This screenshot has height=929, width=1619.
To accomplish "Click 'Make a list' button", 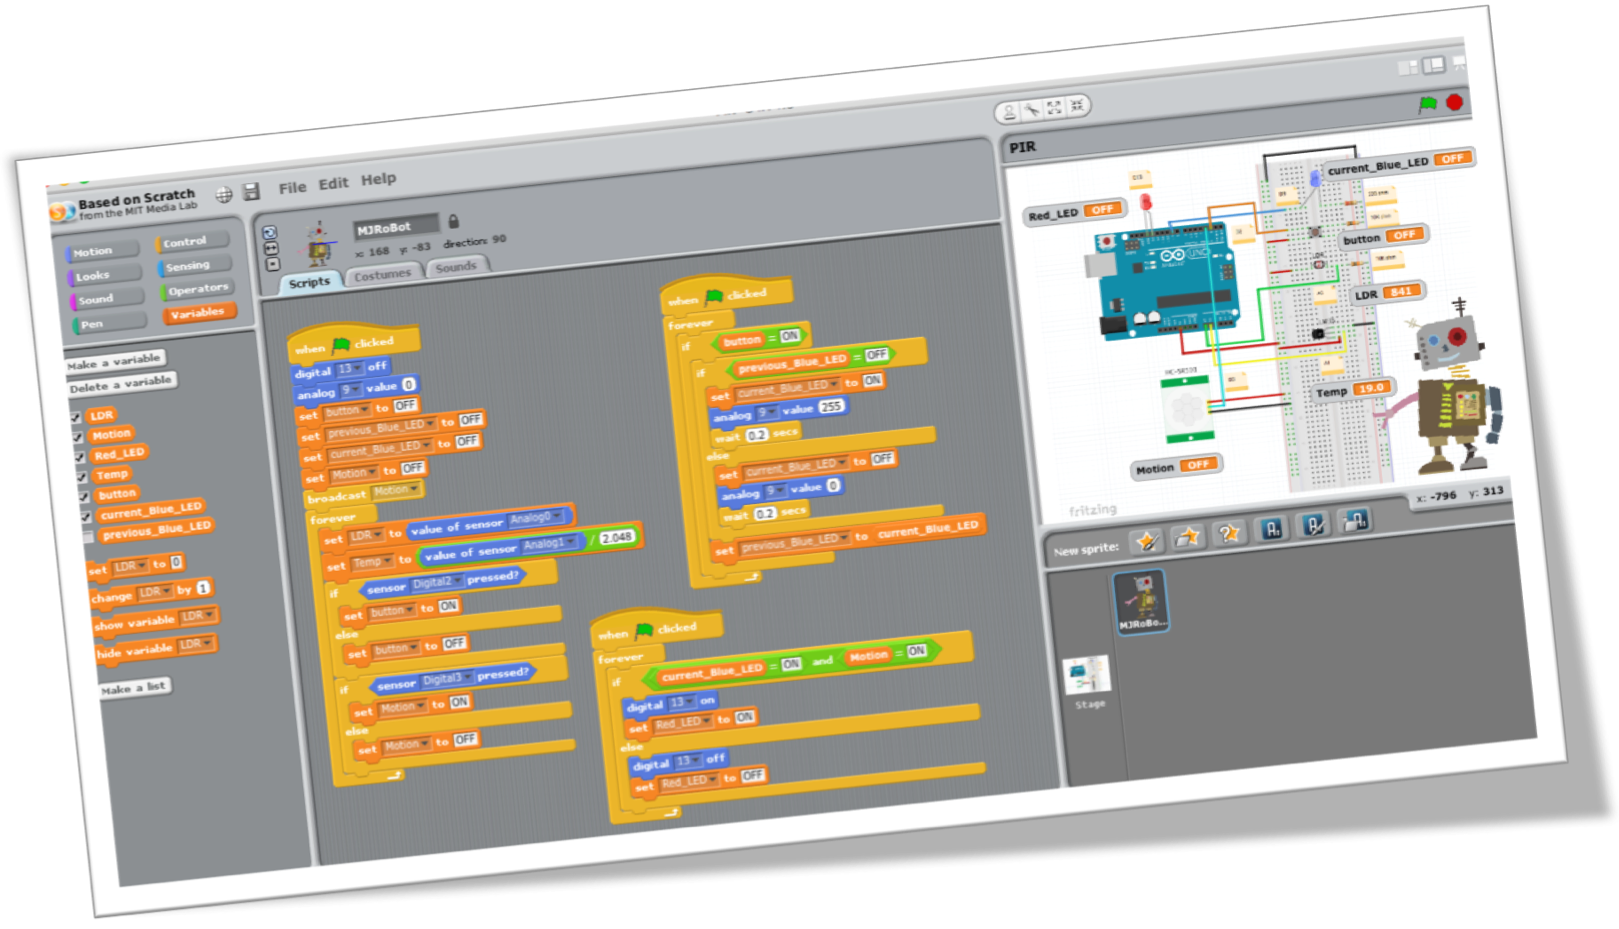I will [x=134, y=688].
